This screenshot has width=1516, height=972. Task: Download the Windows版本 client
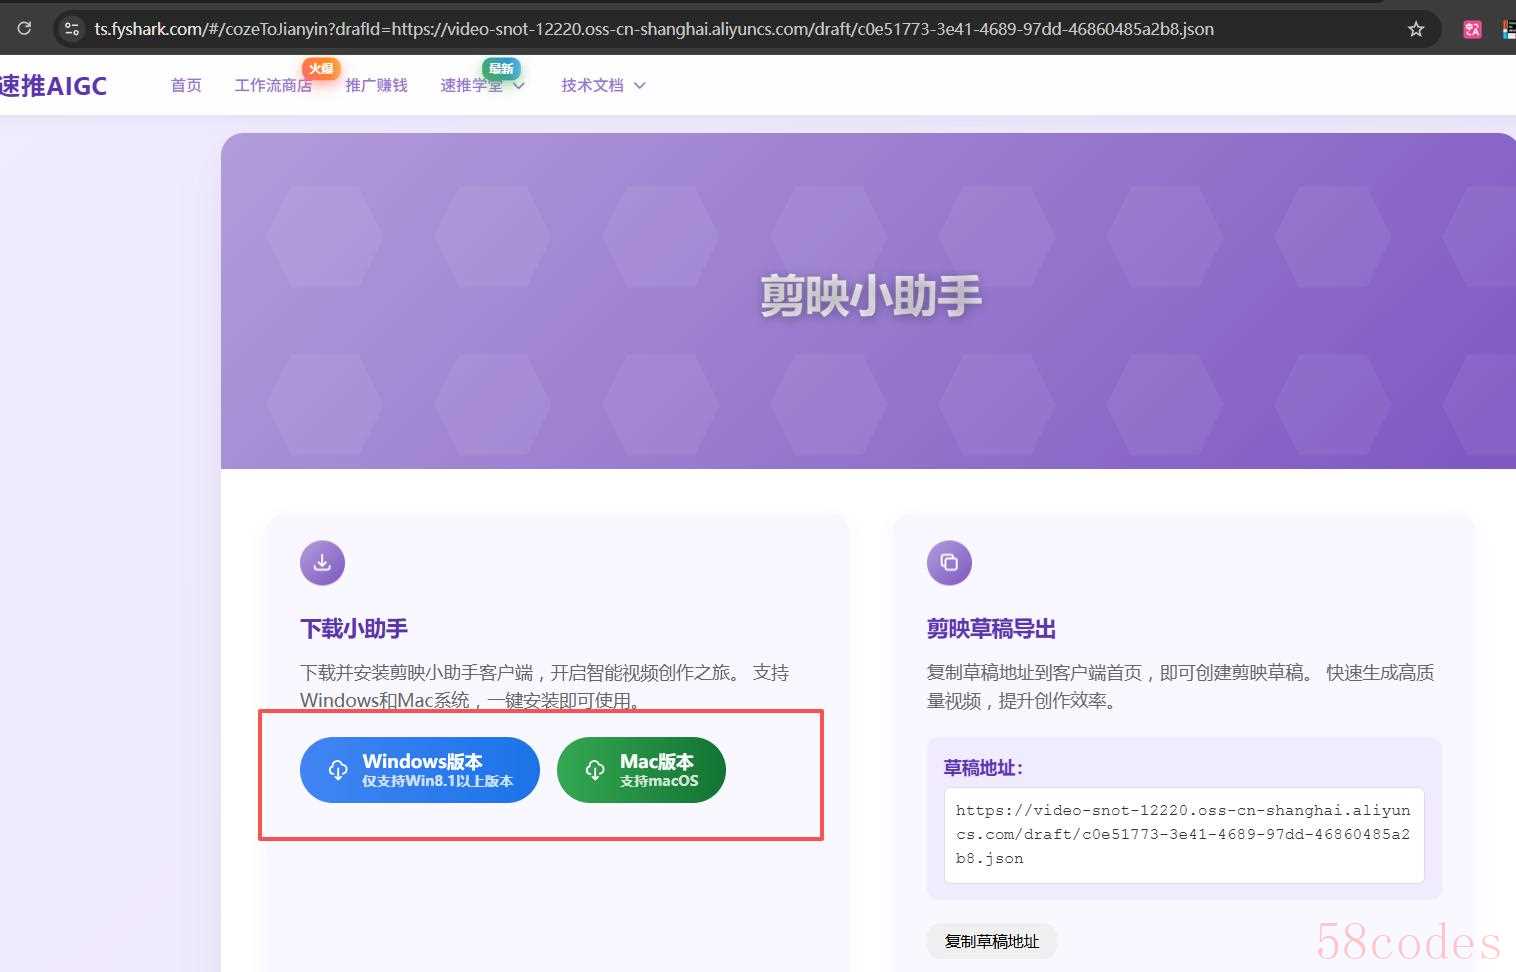point(420,770)
